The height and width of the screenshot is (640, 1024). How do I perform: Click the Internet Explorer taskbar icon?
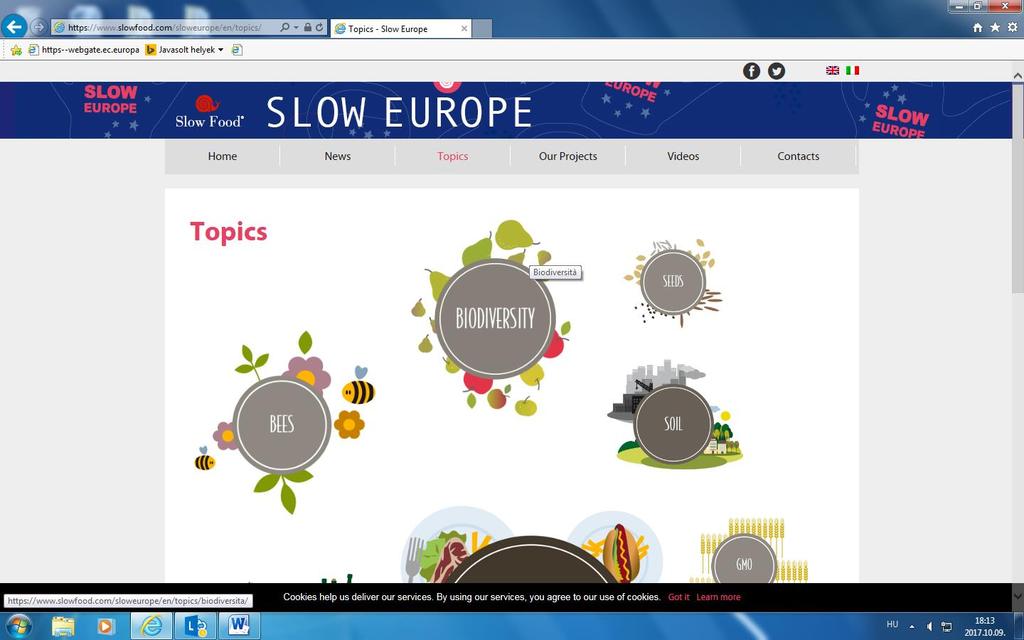152,626
